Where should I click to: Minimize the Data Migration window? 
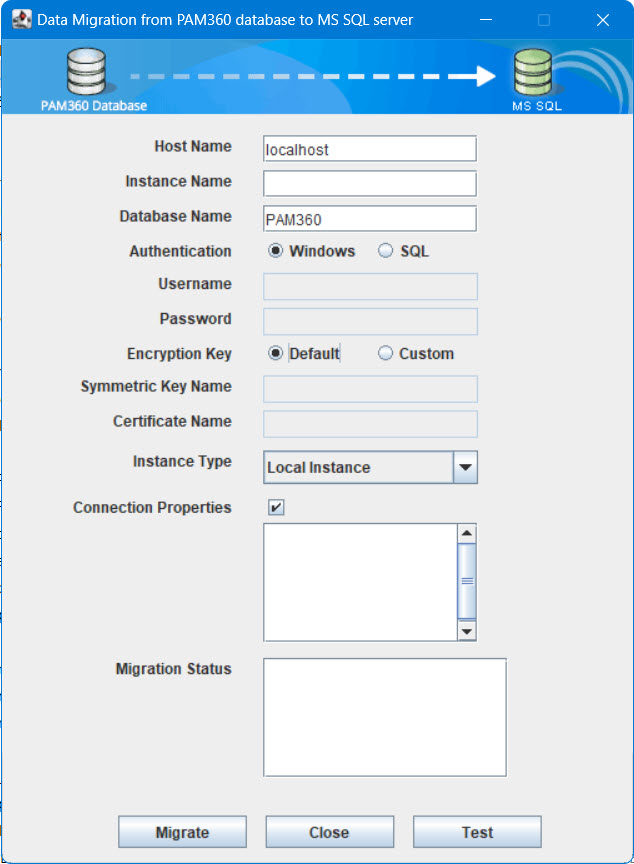[486, 20]
